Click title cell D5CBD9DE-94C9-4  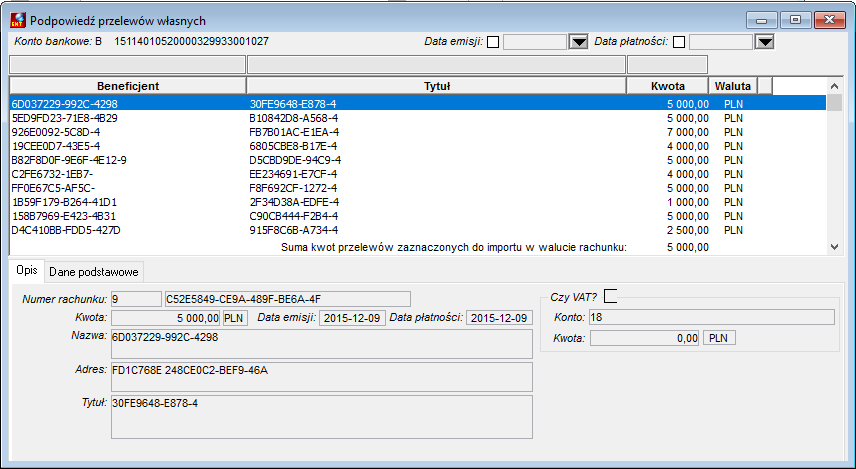tap(295, 160)
